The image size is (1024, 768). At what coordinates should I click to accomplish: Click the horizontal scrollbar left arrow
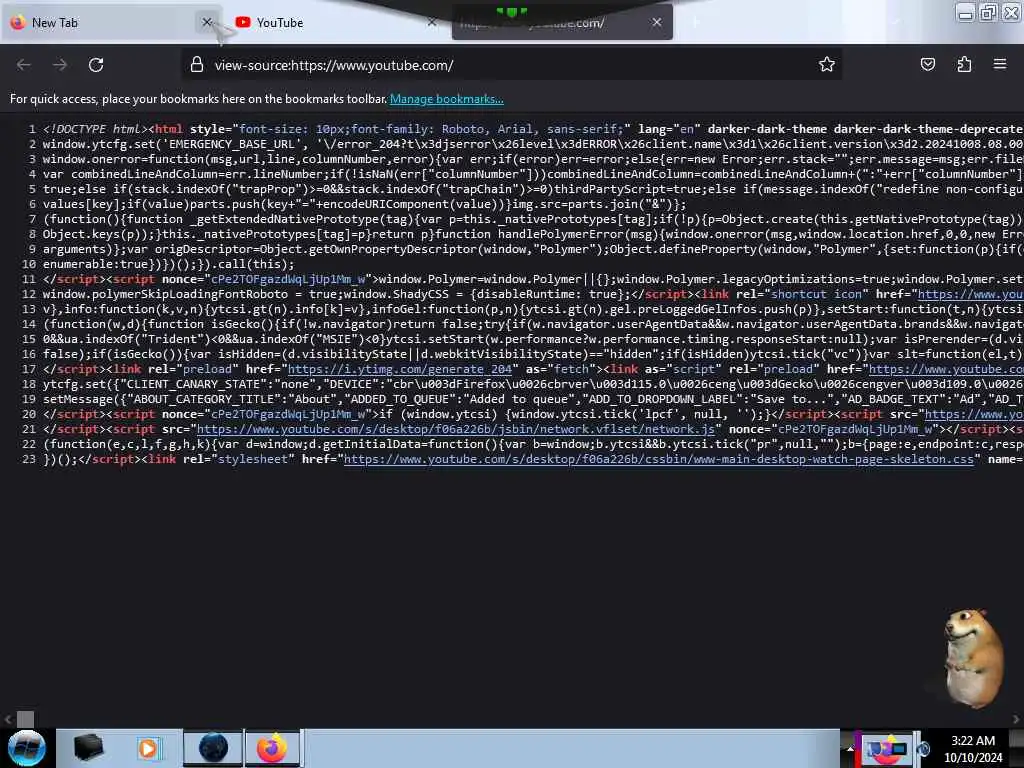(x=8, y=720)
